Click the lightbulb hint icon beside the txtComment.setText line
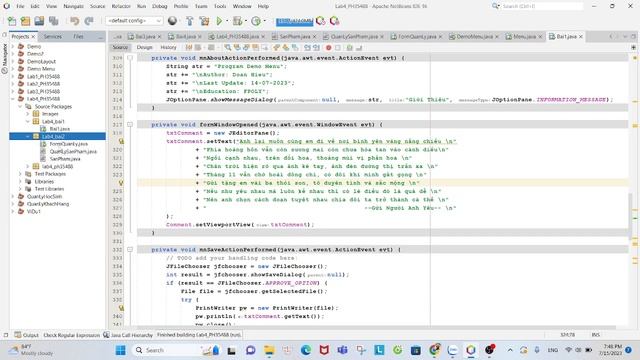 coord(121,141)
